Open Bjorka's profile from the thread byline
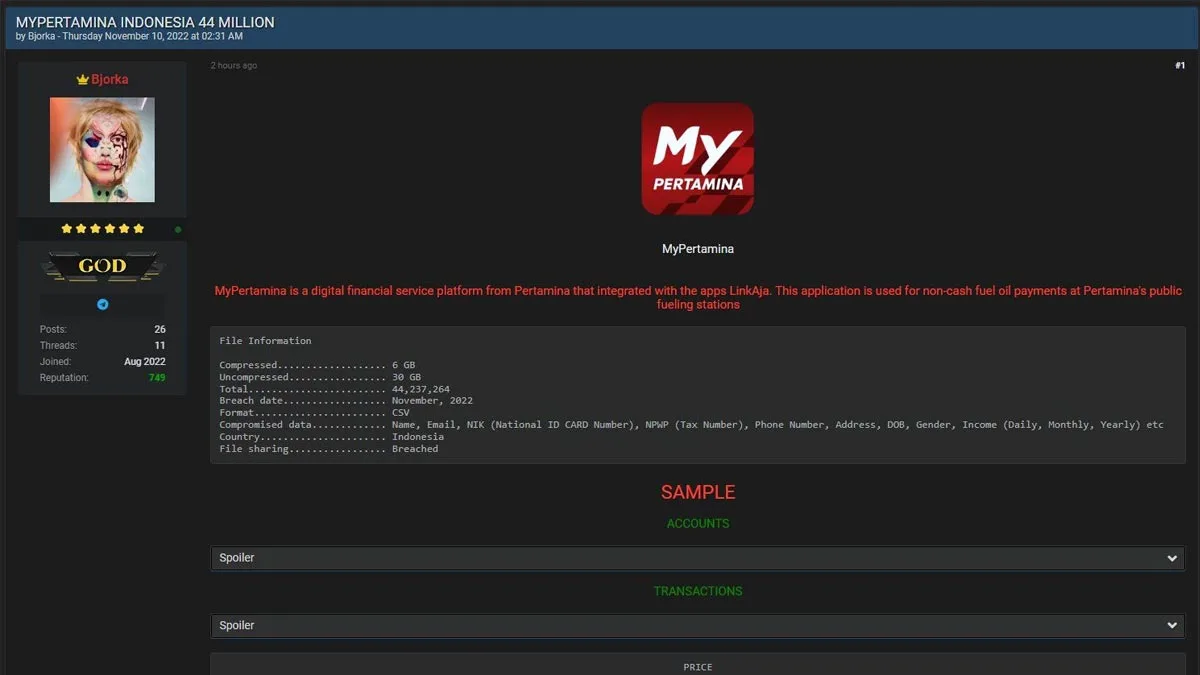The height and width of the screenshot is (675, 1200). (x=41, y=37)
